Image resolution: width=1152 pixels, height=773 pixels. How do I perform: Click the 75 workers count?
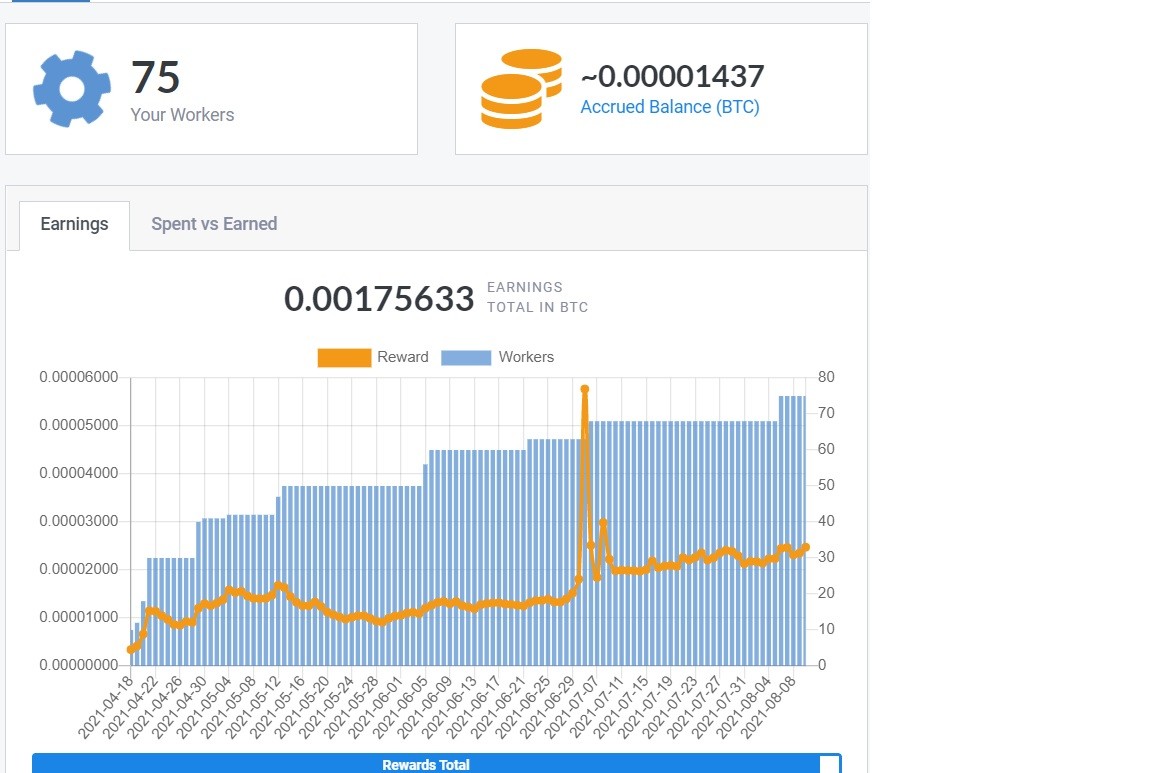point(155,77)
